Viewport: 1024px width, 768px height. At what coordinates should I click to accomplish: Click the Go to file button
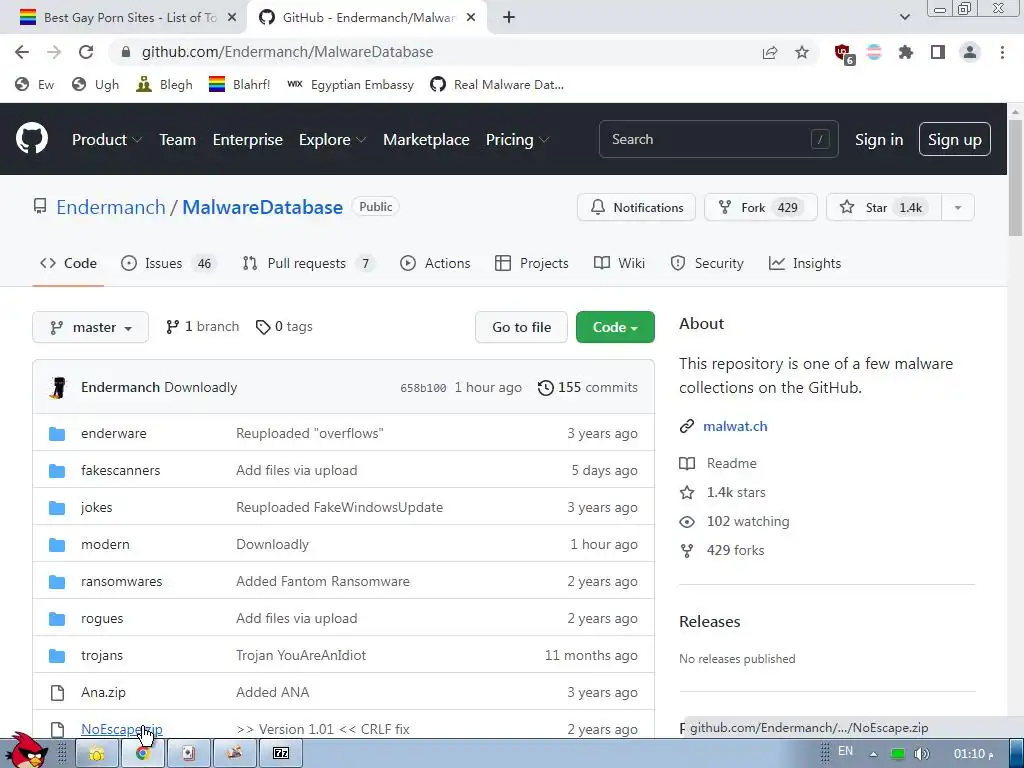click(521, 327)
